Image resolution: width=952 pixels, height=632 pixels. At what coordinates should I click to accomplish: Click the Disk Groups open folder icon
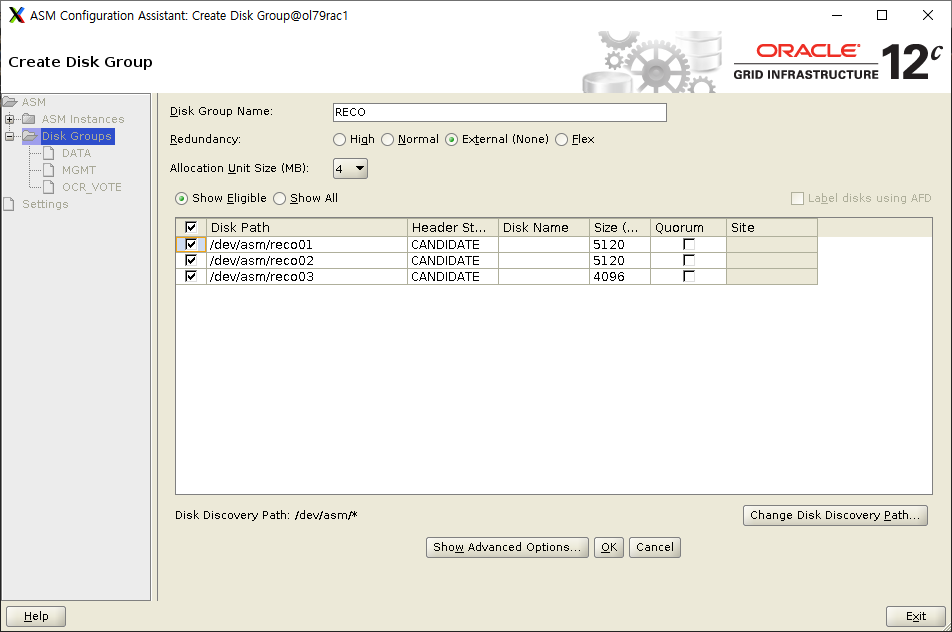(x=30, y=135)
